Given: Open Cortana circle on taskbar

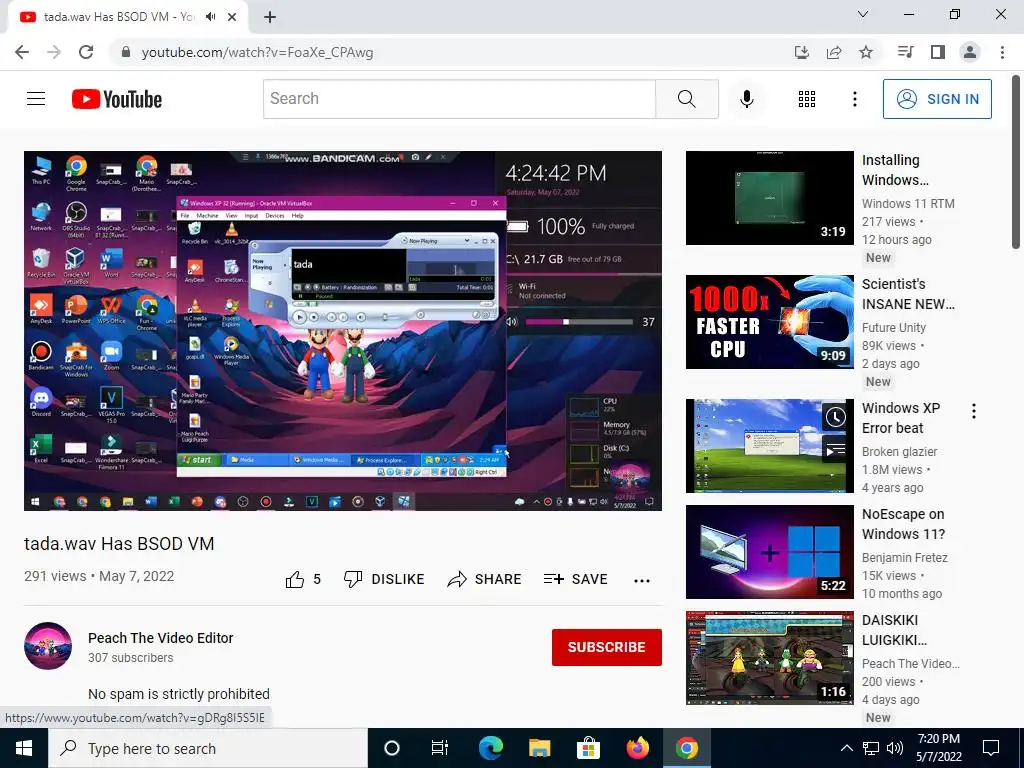Looking at the screenshot, I should [391, 748].
